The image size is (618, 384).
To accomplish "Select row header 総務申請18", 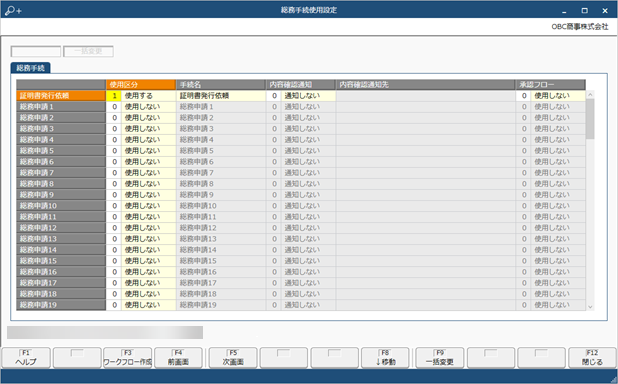I will (61, 294).
